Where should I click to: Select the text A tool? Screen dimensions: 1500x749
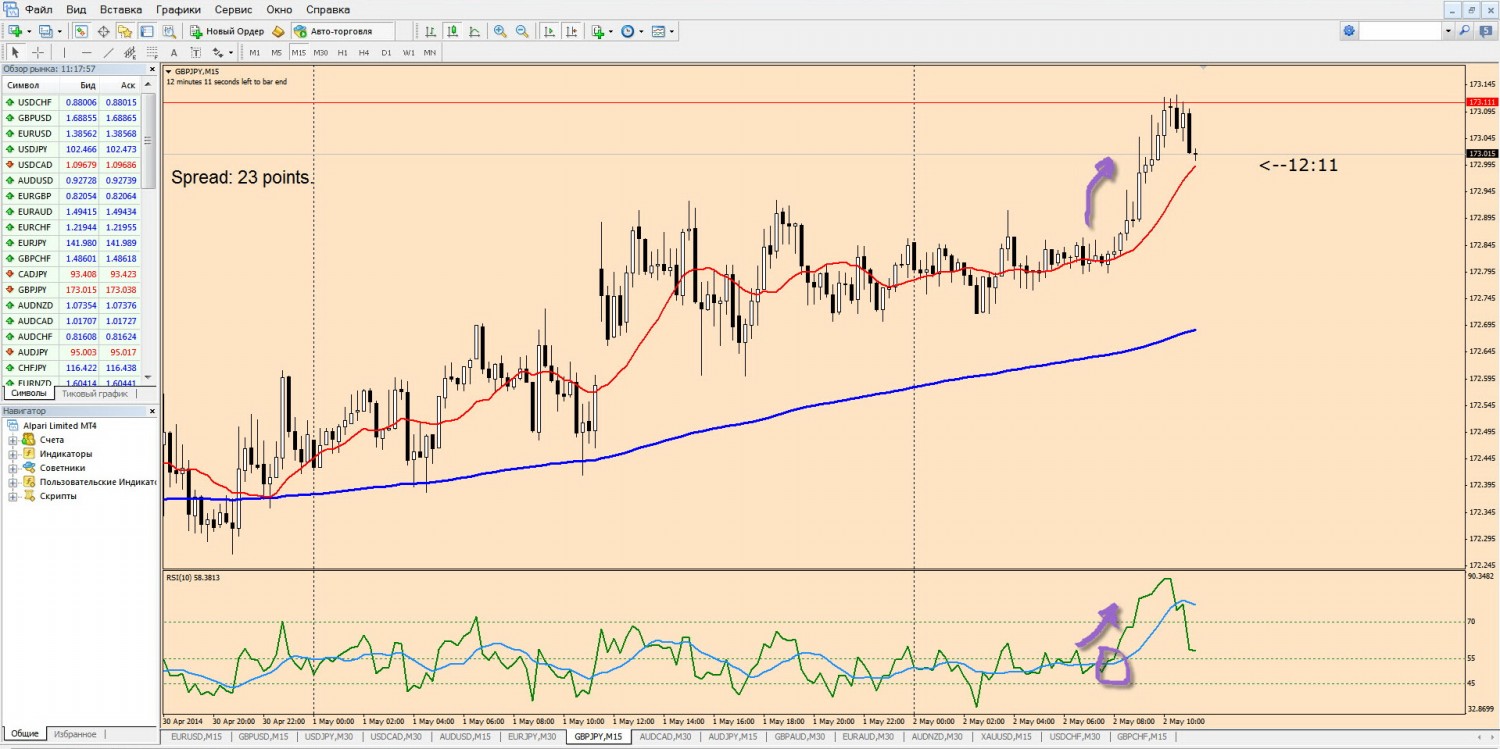pos(174,52)
